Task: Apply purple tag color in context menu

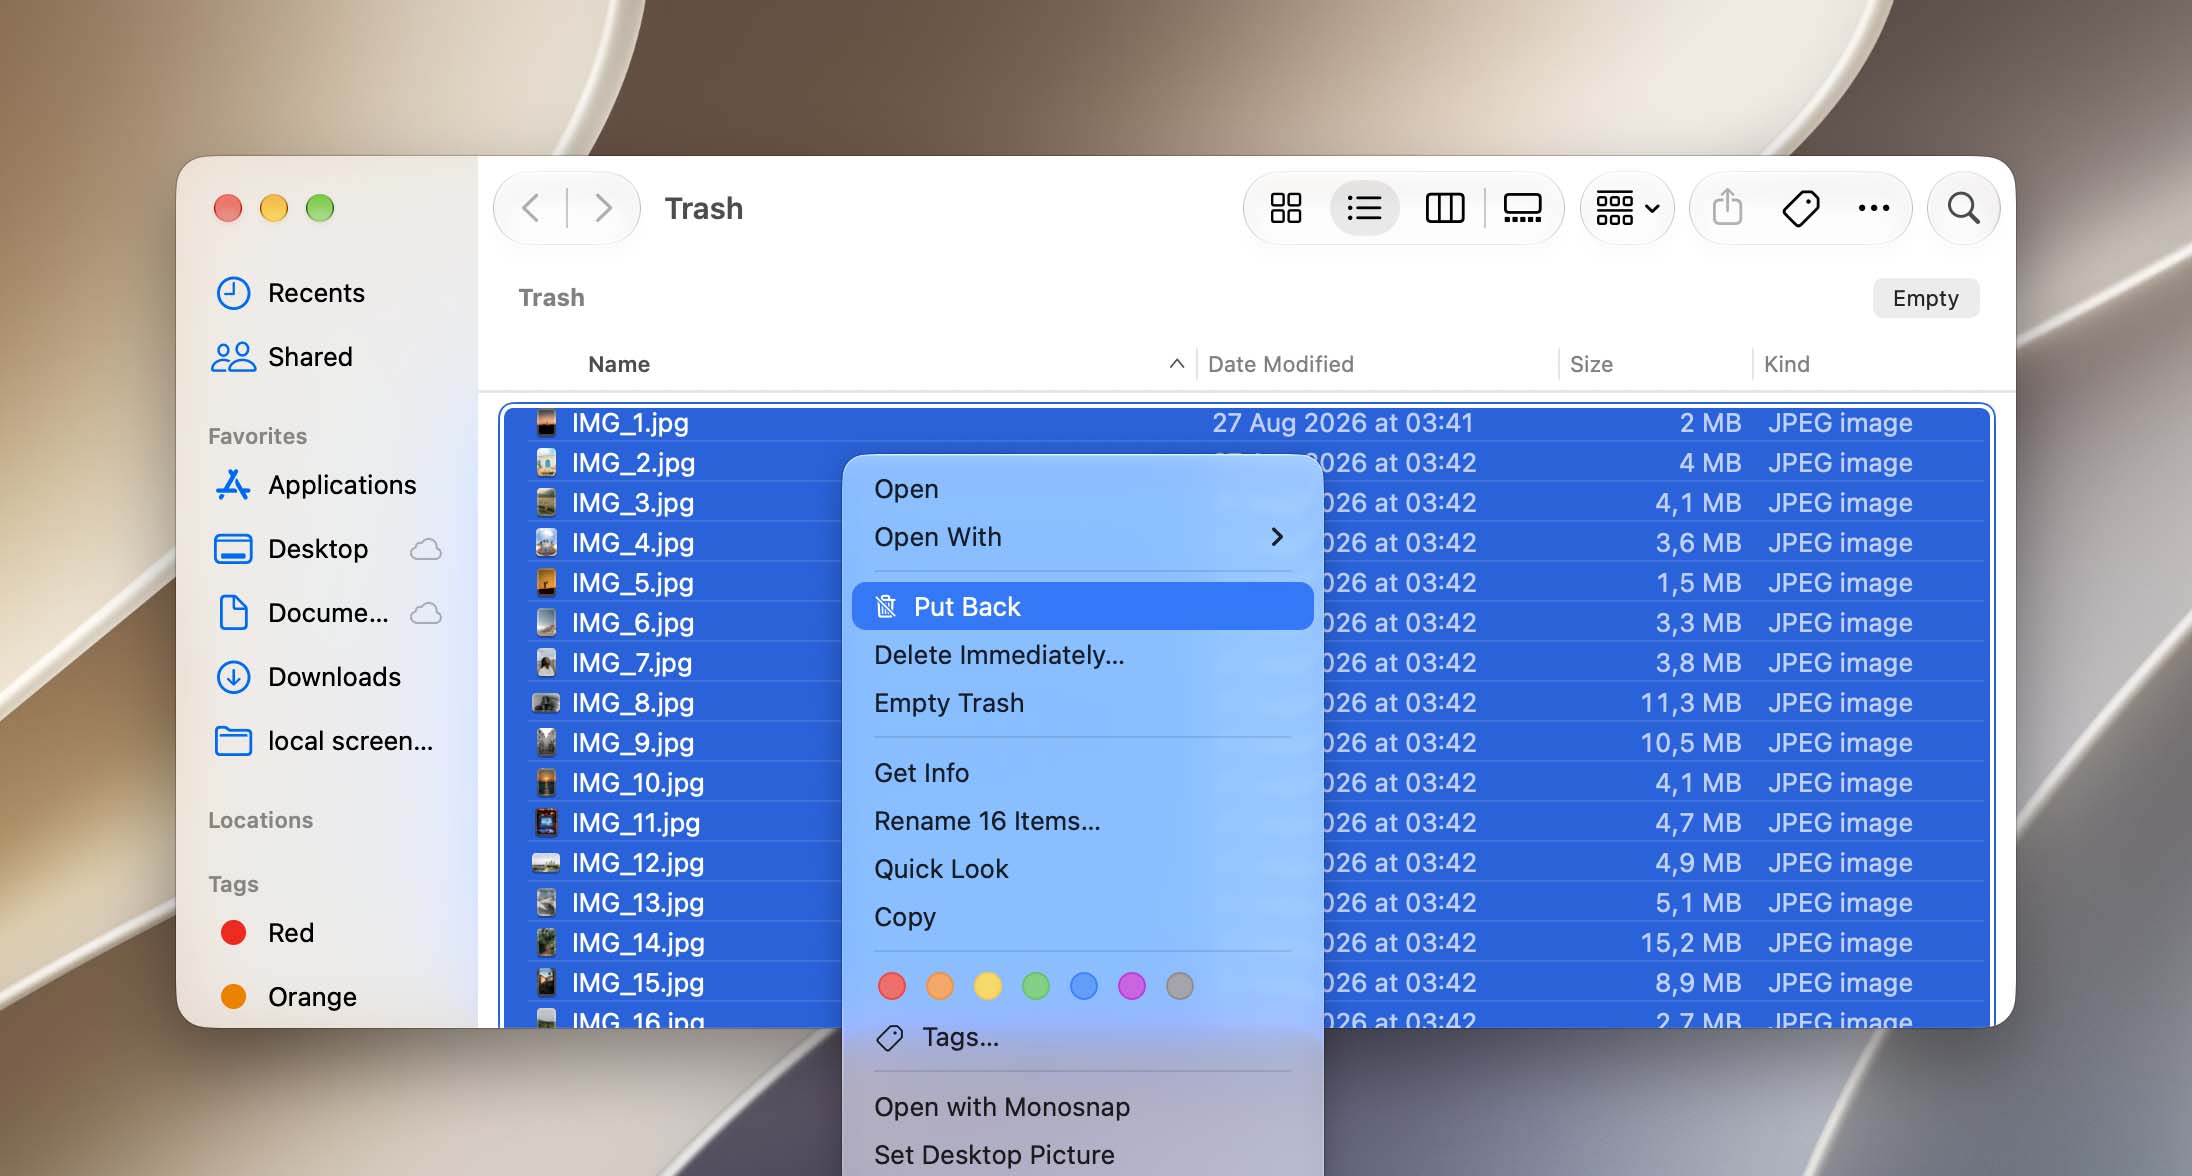Action: point(1131,986)
